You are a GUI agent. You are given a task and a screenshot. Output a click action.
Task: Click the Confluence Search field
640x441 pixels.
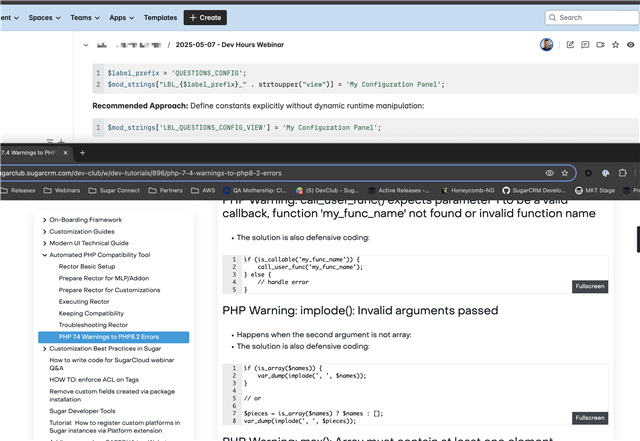pos(592,18)
